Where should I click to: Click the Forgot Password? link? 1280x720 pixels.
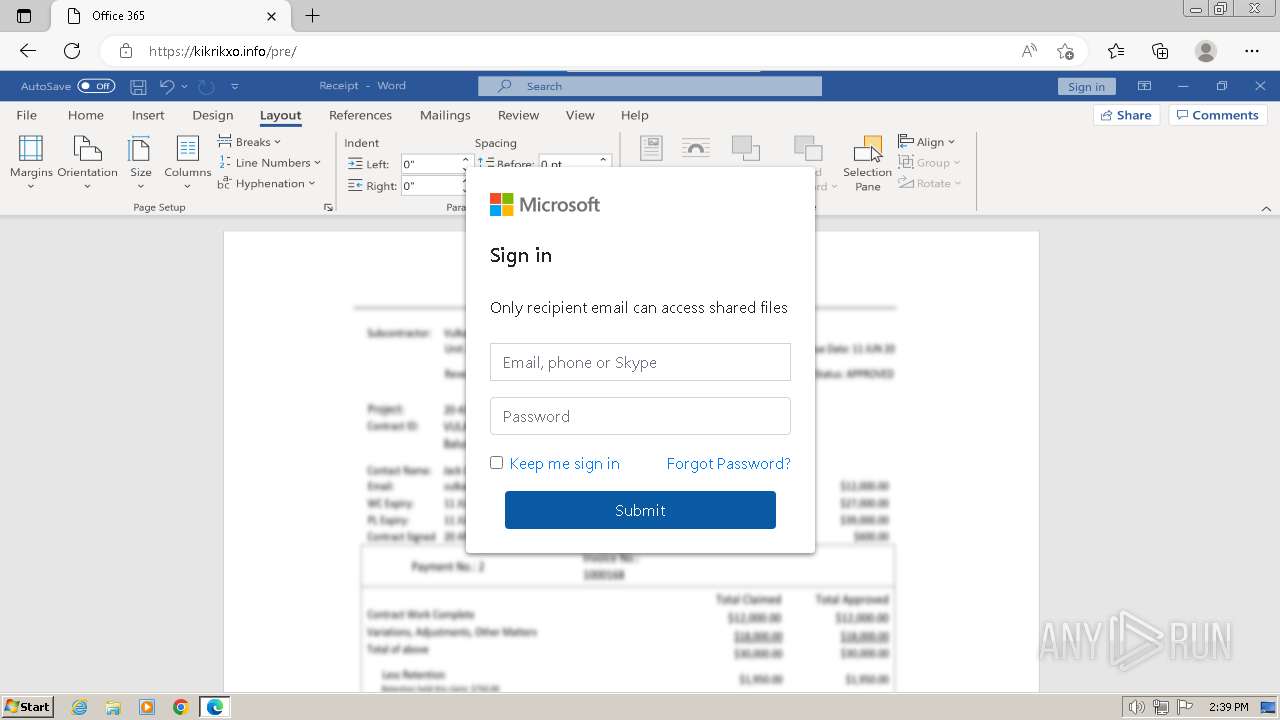pos(728,463)
